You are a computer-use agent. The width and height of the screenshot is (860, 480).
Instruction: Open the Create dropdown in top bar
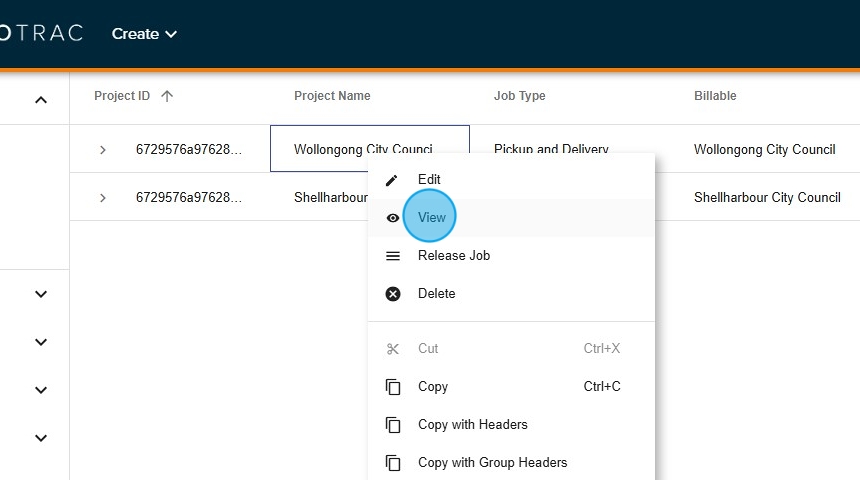[x=144, y=34]
